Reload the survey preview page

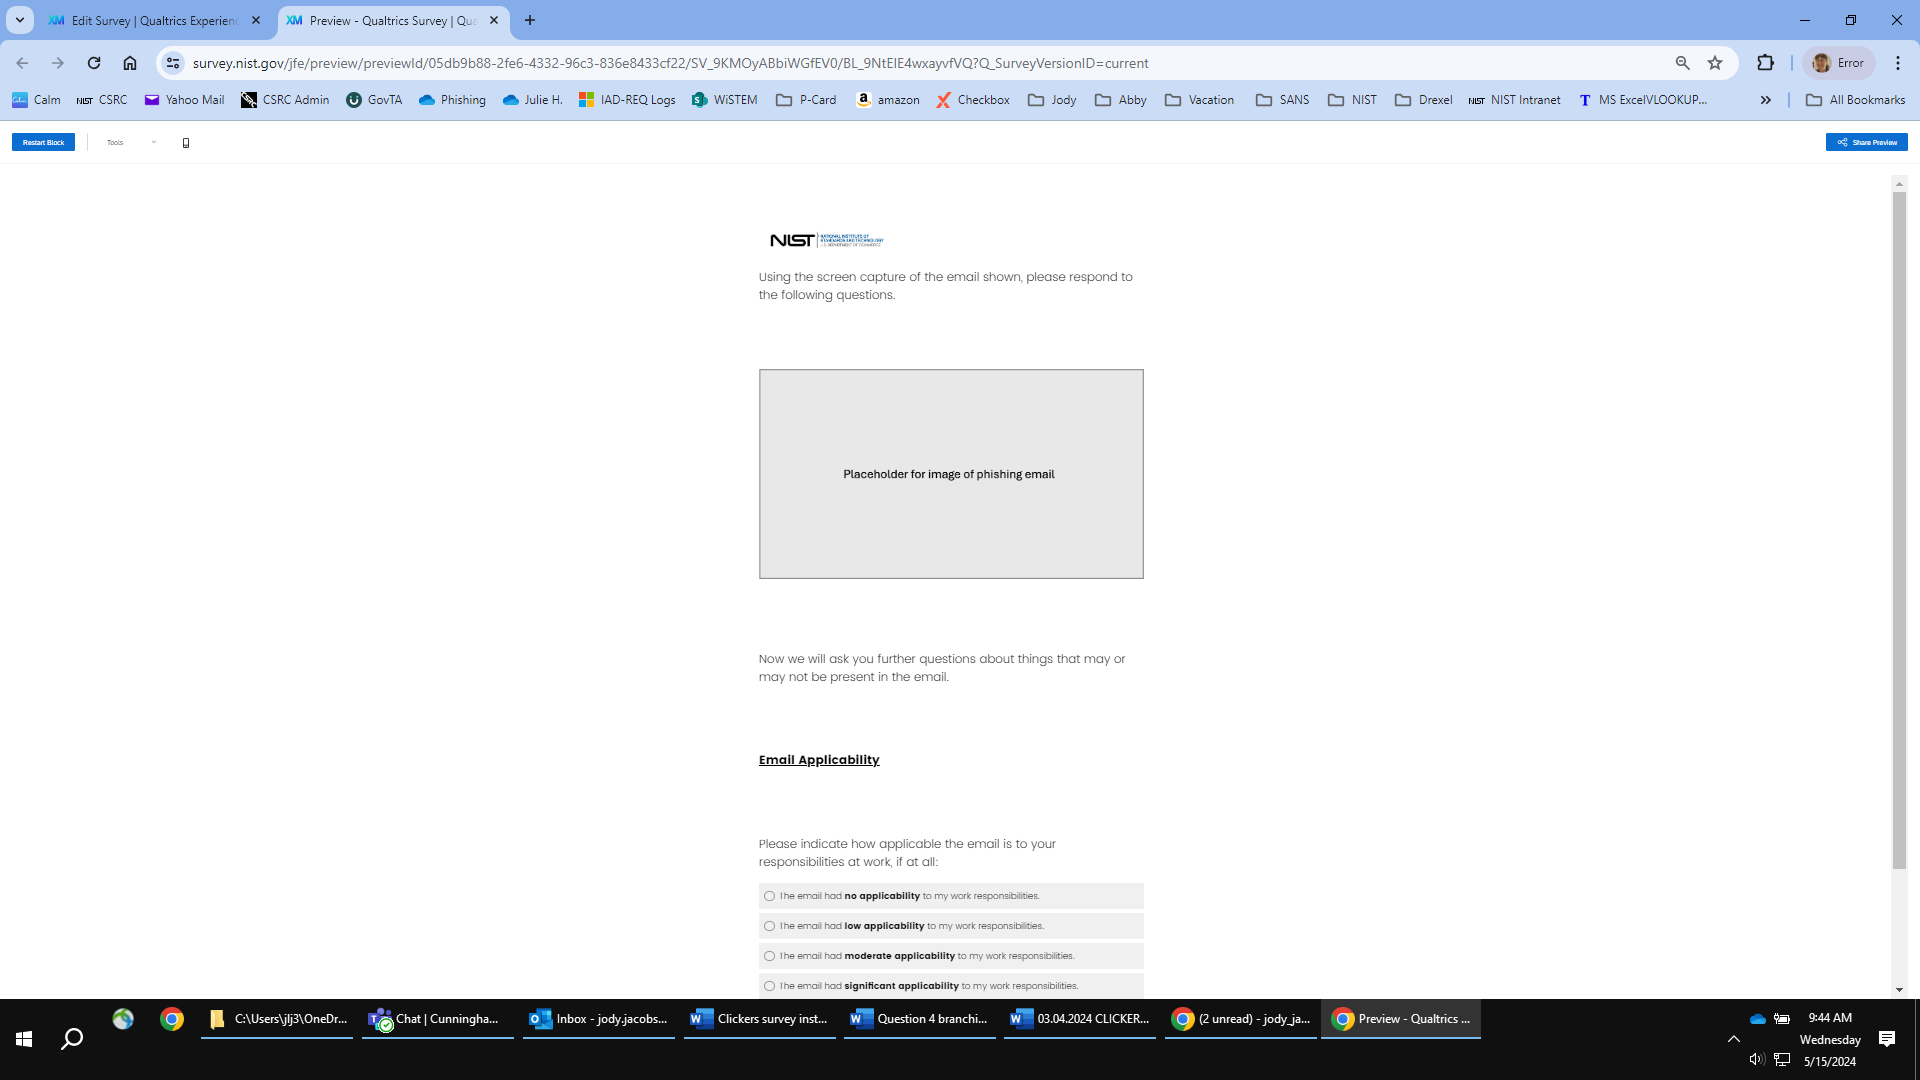pyautogui.click(x=94, y=63)
